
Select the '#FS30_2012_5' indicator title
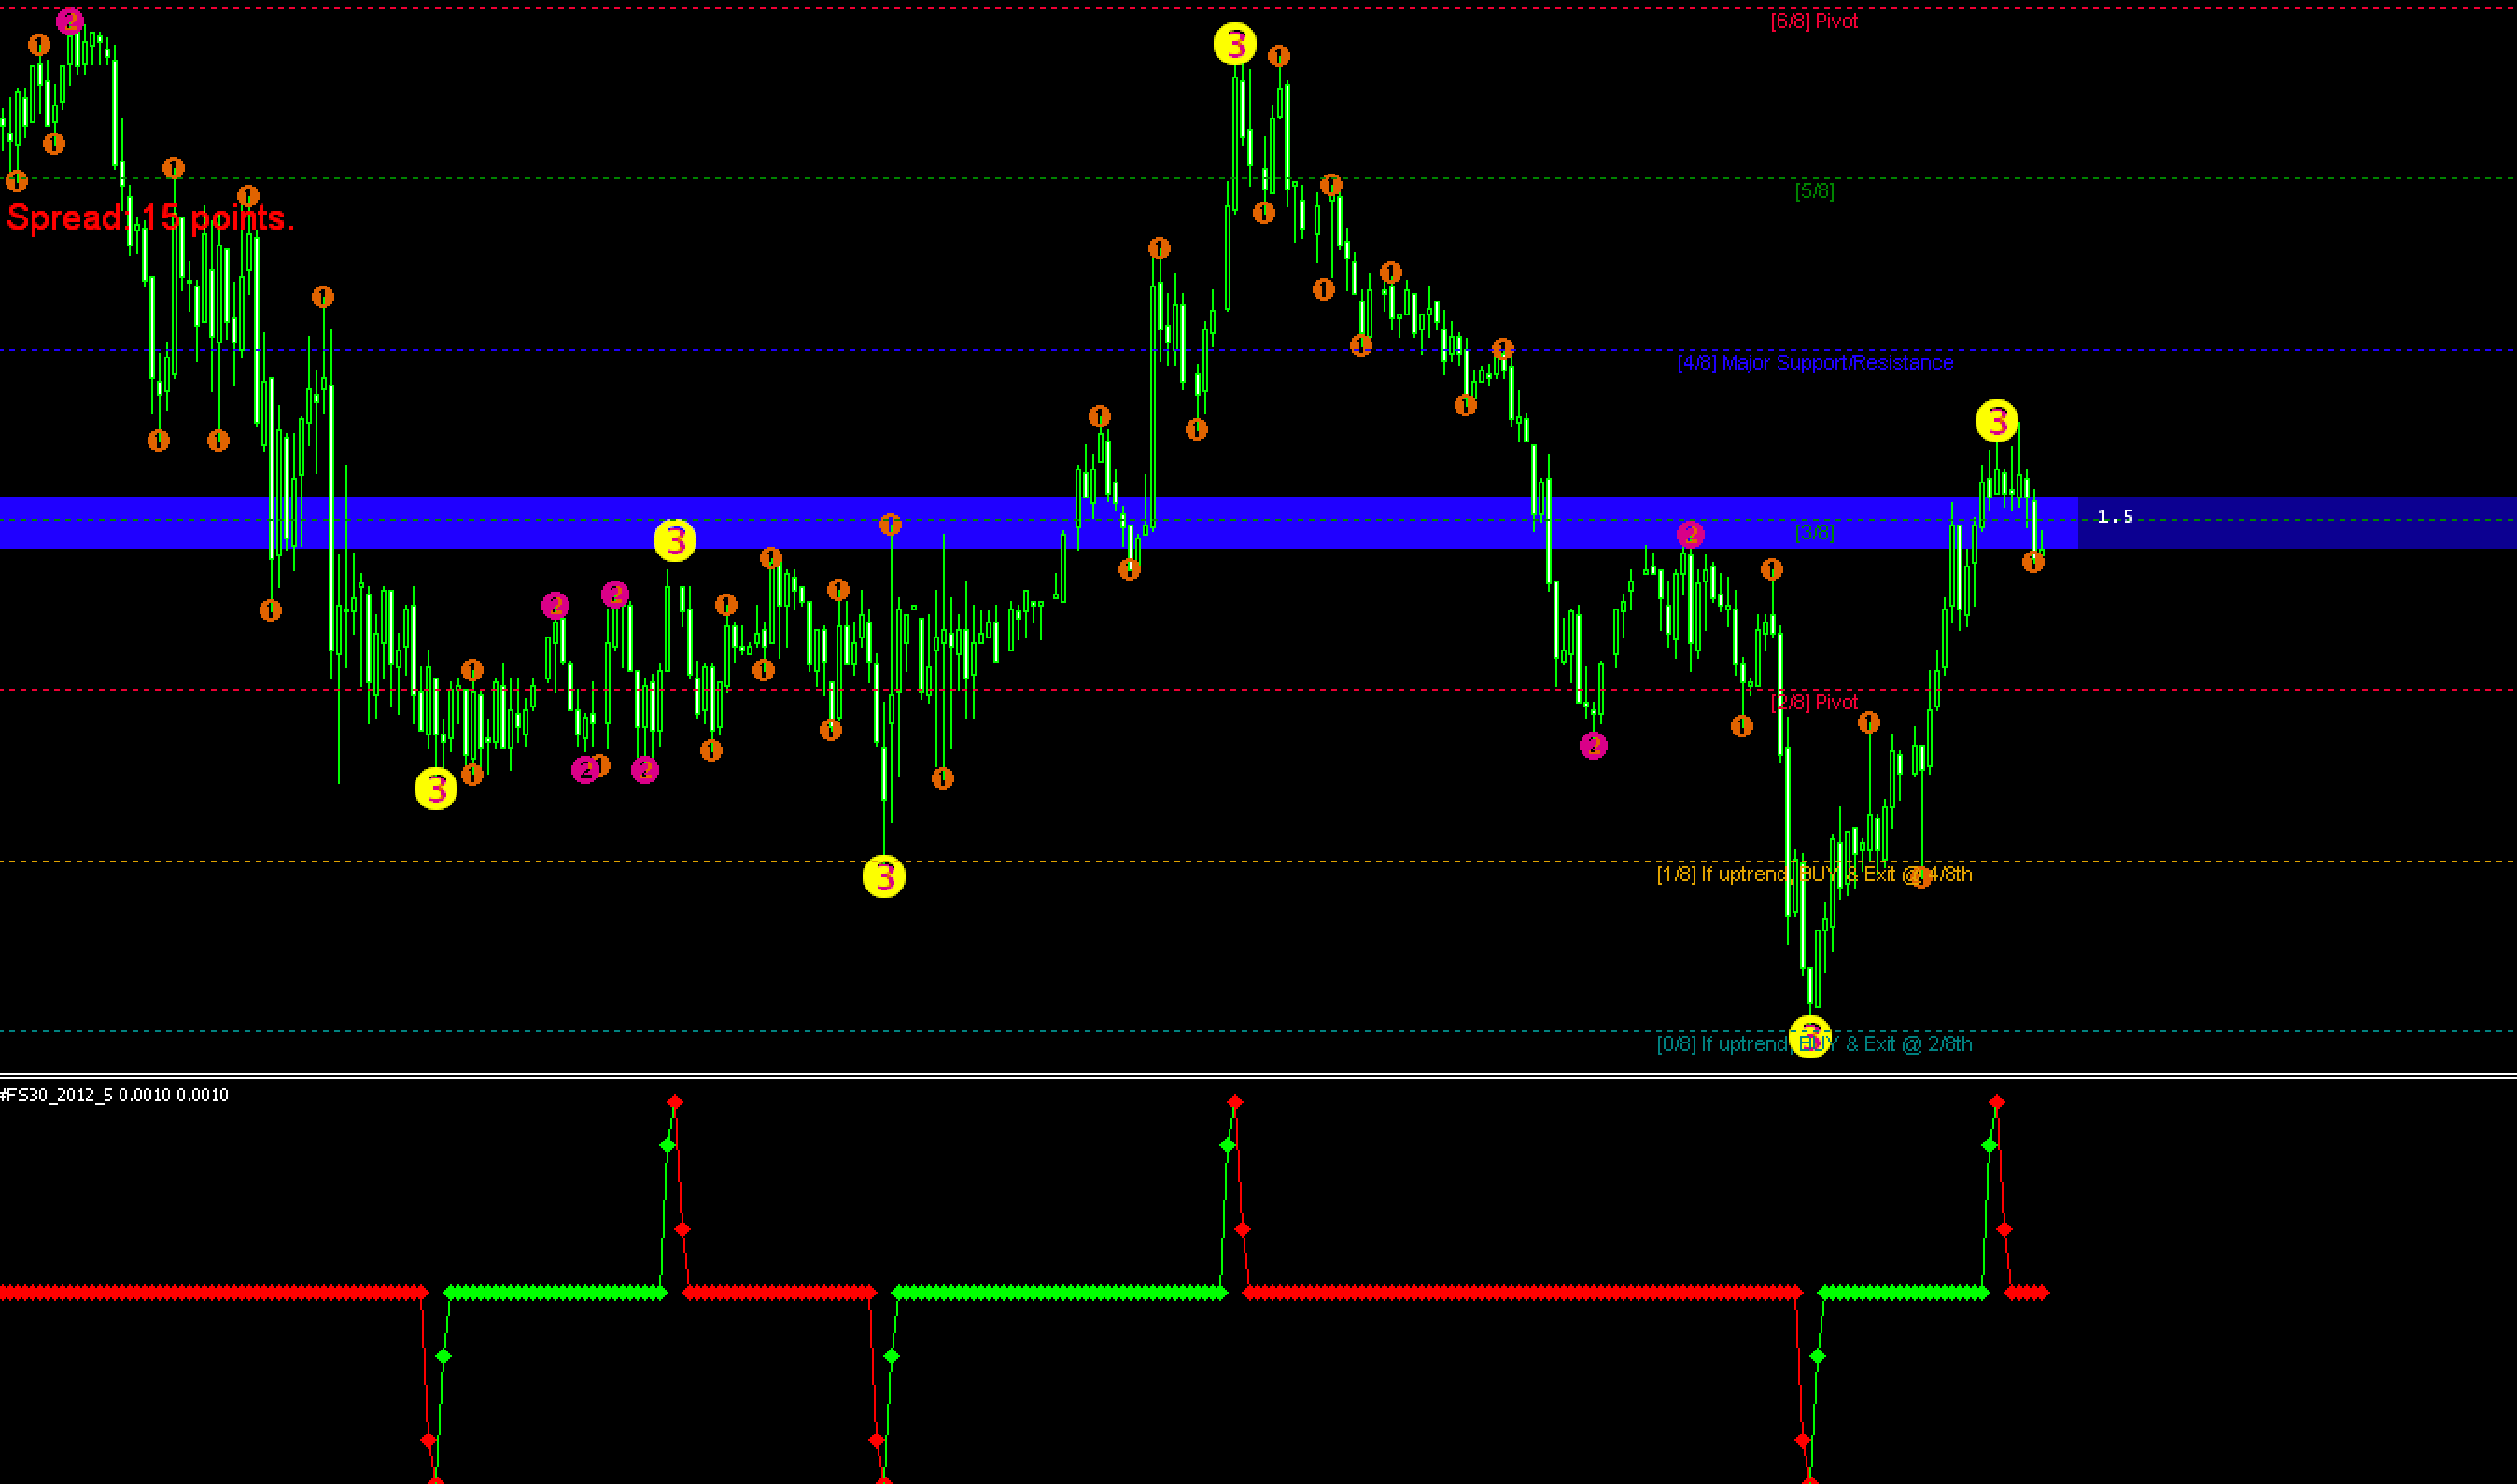pyautogui.click(x=56, y=1095)
